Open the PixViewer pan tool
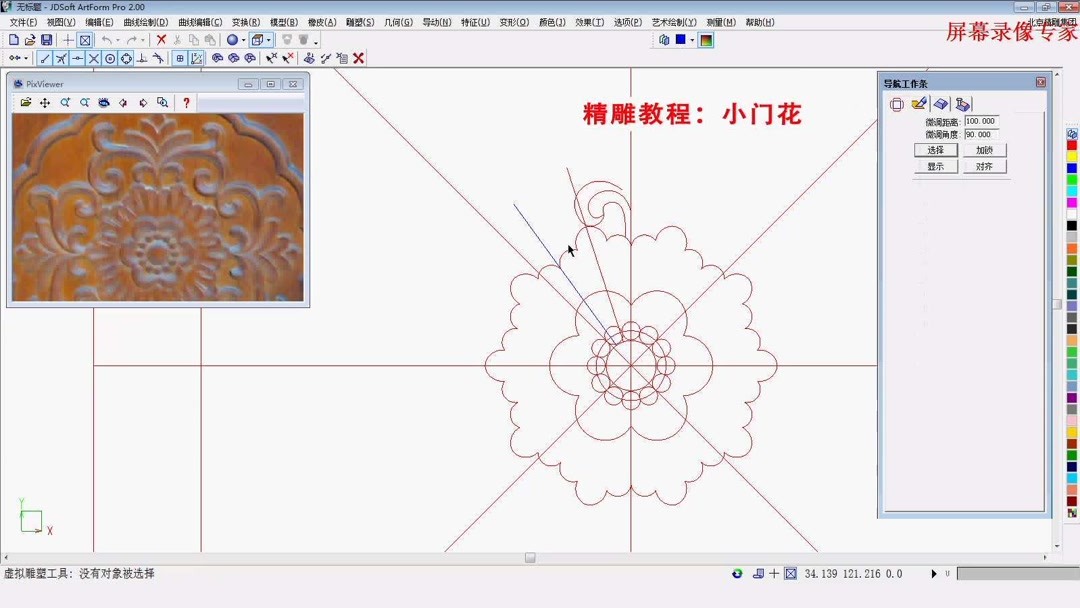Image resolution: width=1080 pixels, height=608 pixels. (44, 102)
